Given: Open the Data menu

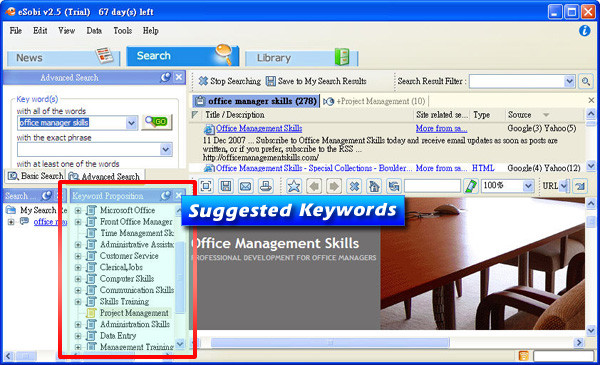Looking at the screenshot, I should pyautogui.click(x=94, y=31).
